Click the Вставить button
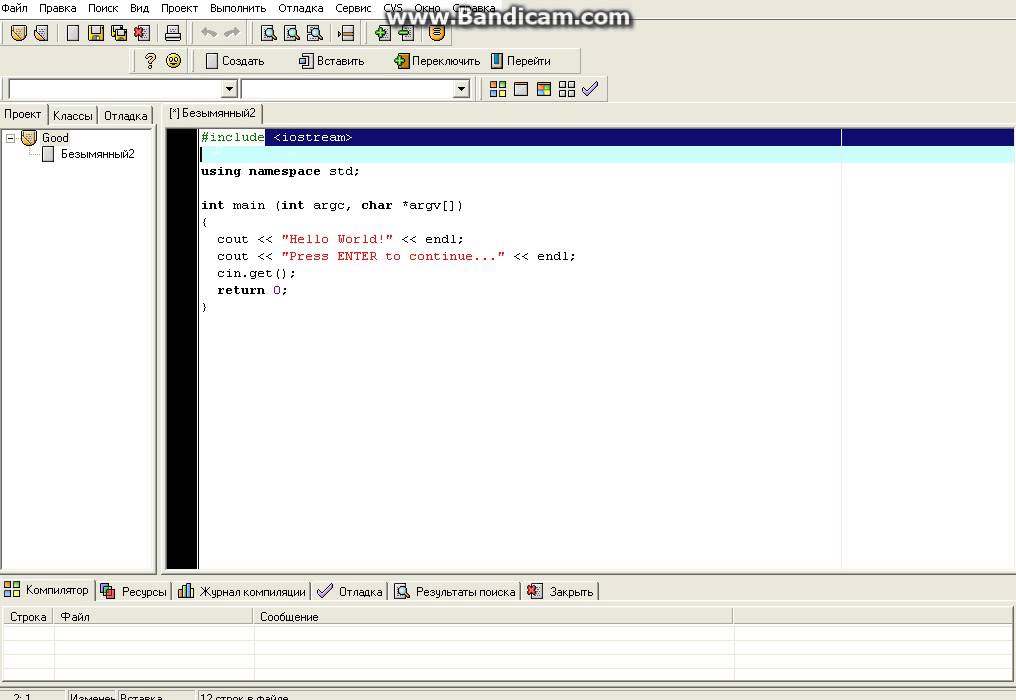The width and height of the screenshot is (1016, 700). click(331, 61)
